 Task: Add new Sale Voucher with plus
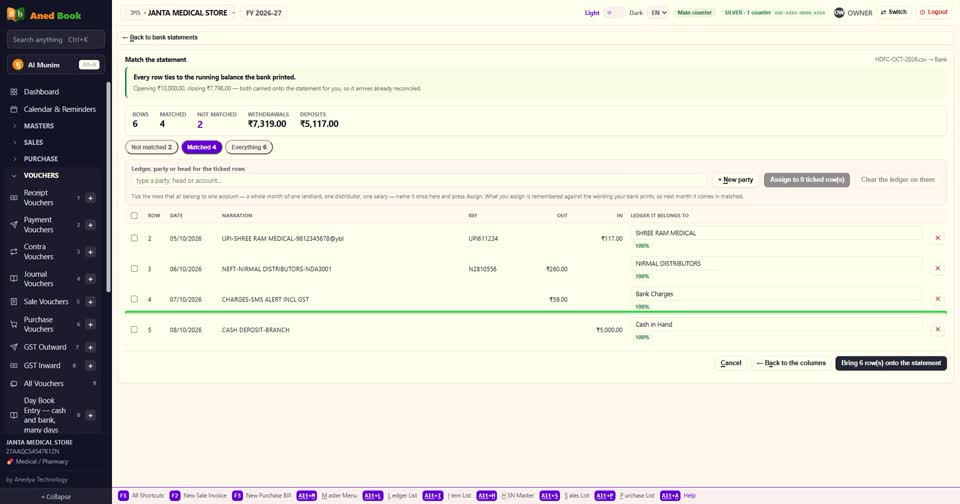click(90, 301)
